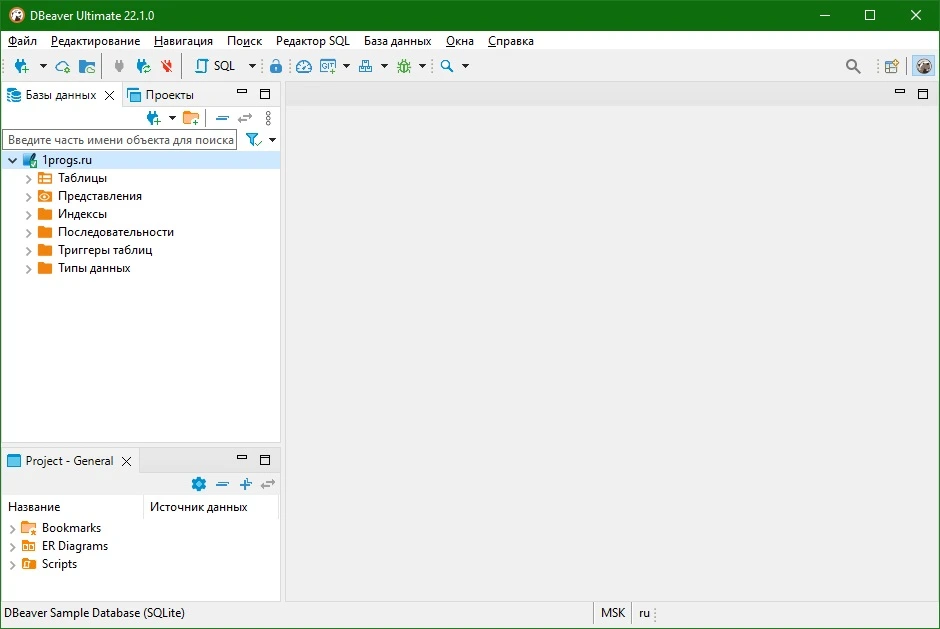Expand the Последовательности folder
The height and width of the screenshot is (629, 940).
(28, 233)
